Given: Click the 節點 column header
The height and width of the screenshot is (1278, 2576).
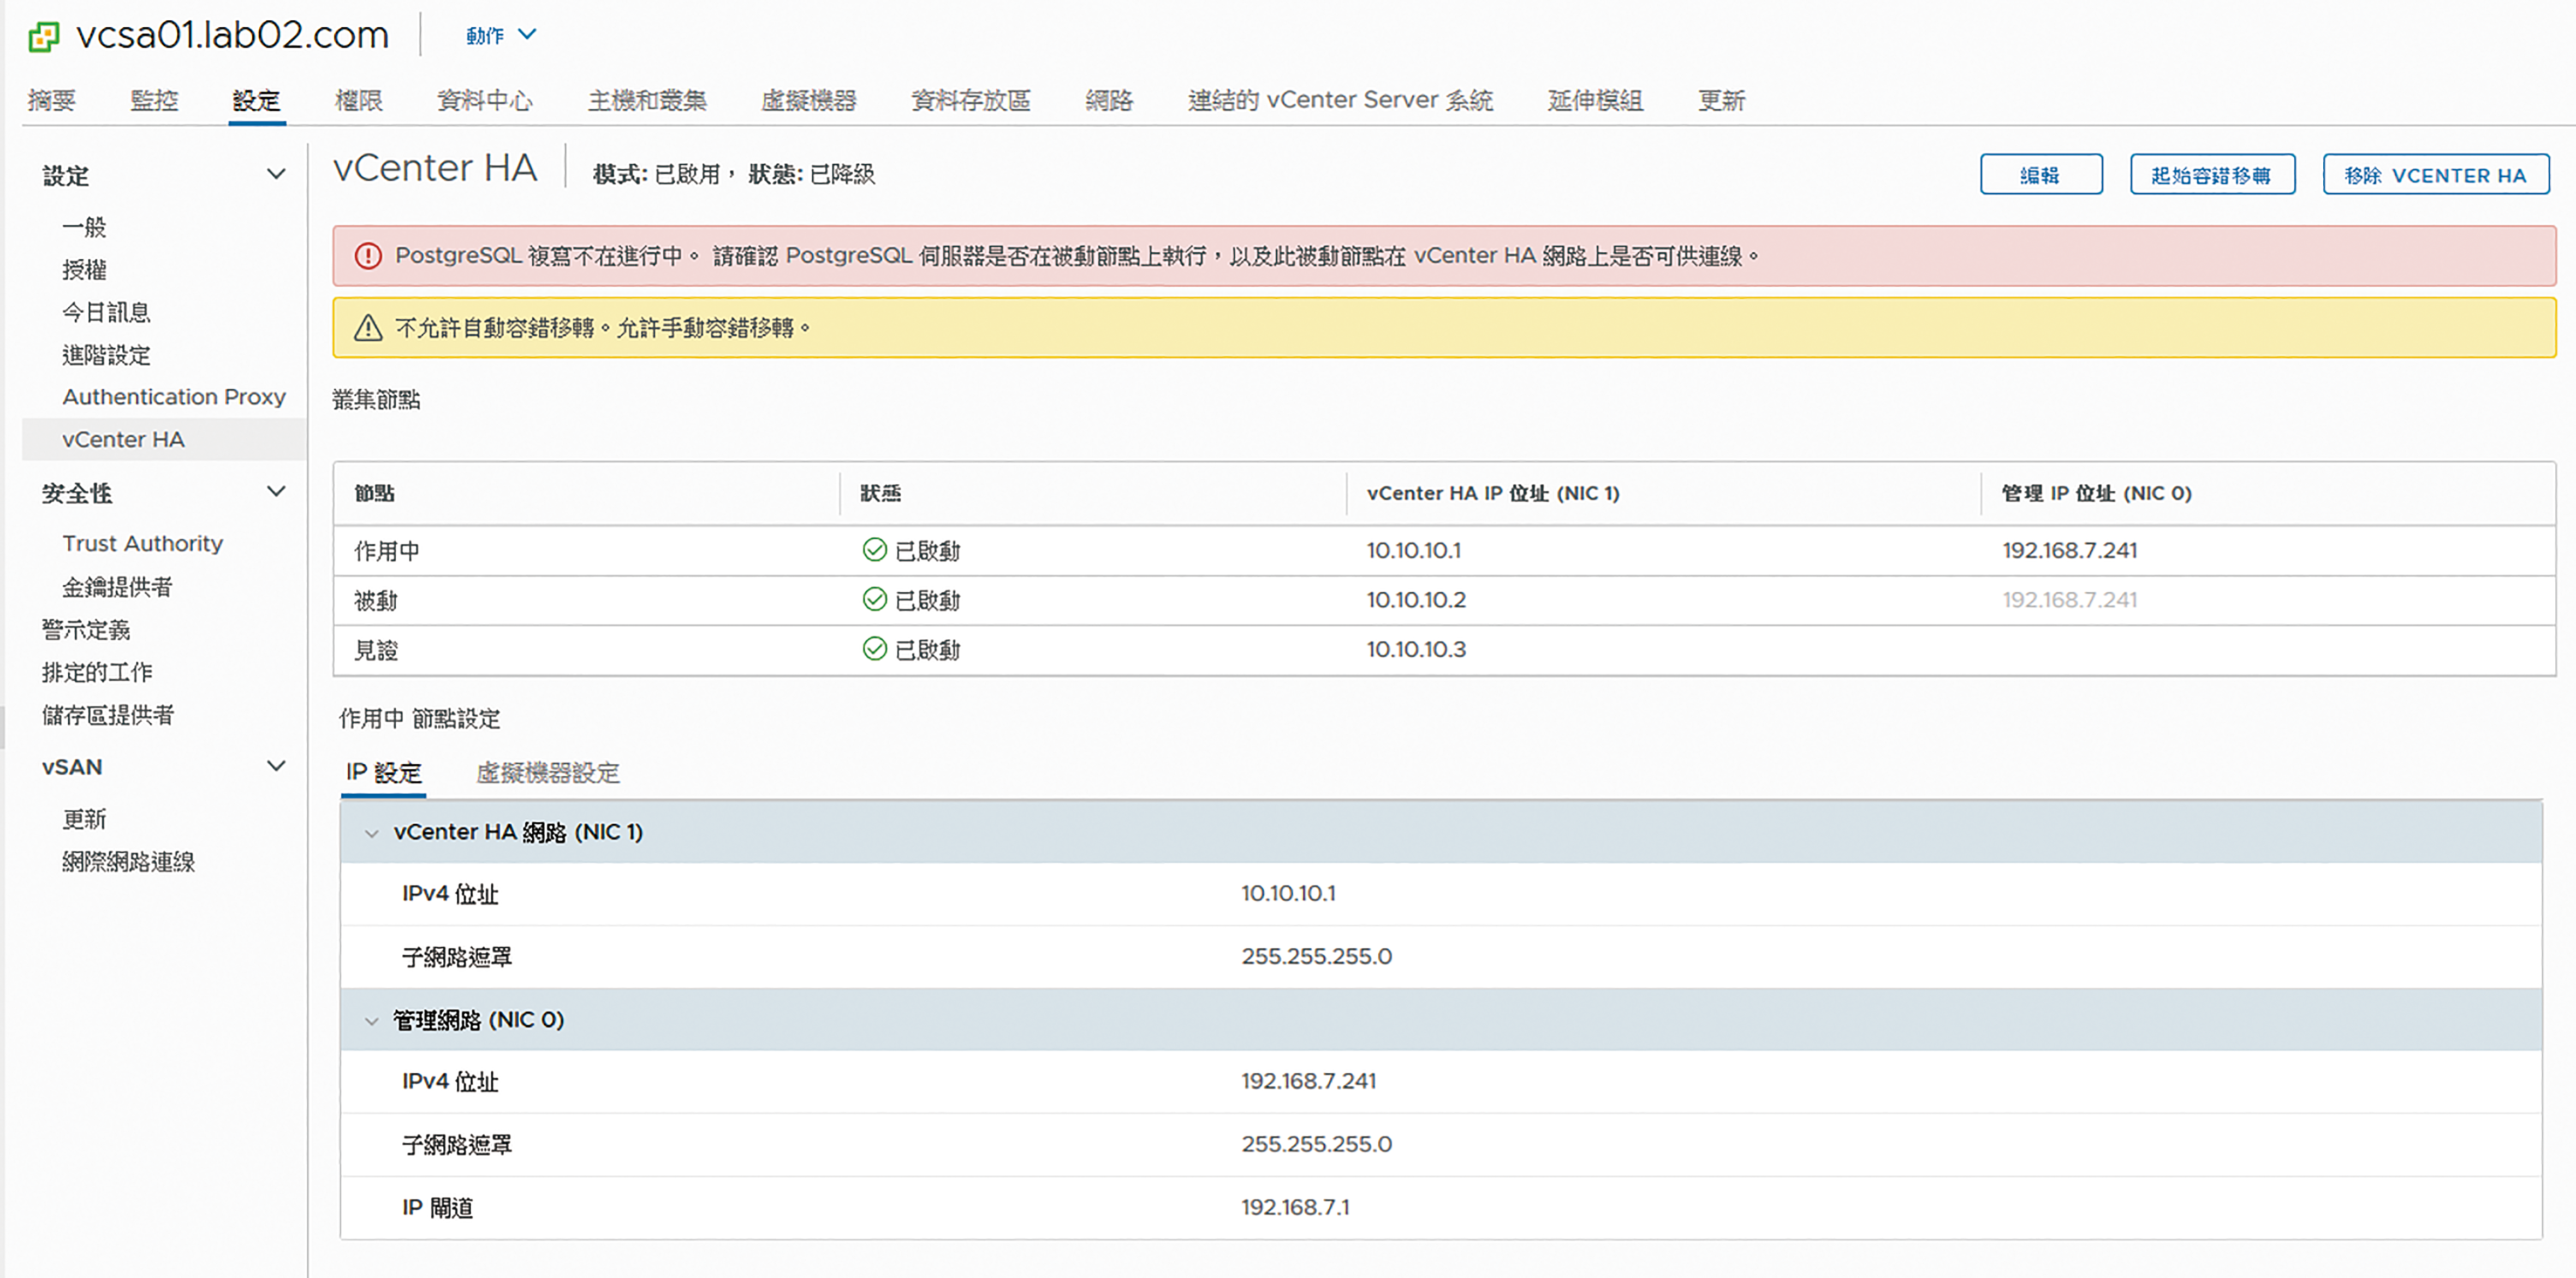Looking at the screenshot, I should (374, 493).
